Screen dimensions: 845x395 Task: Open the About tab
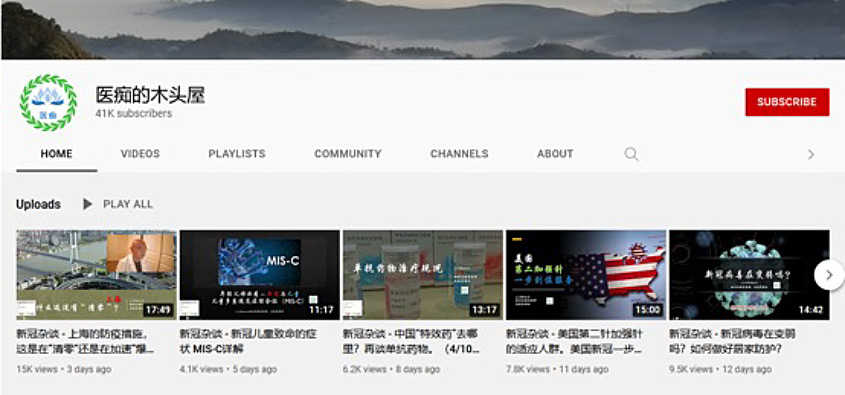555,154
